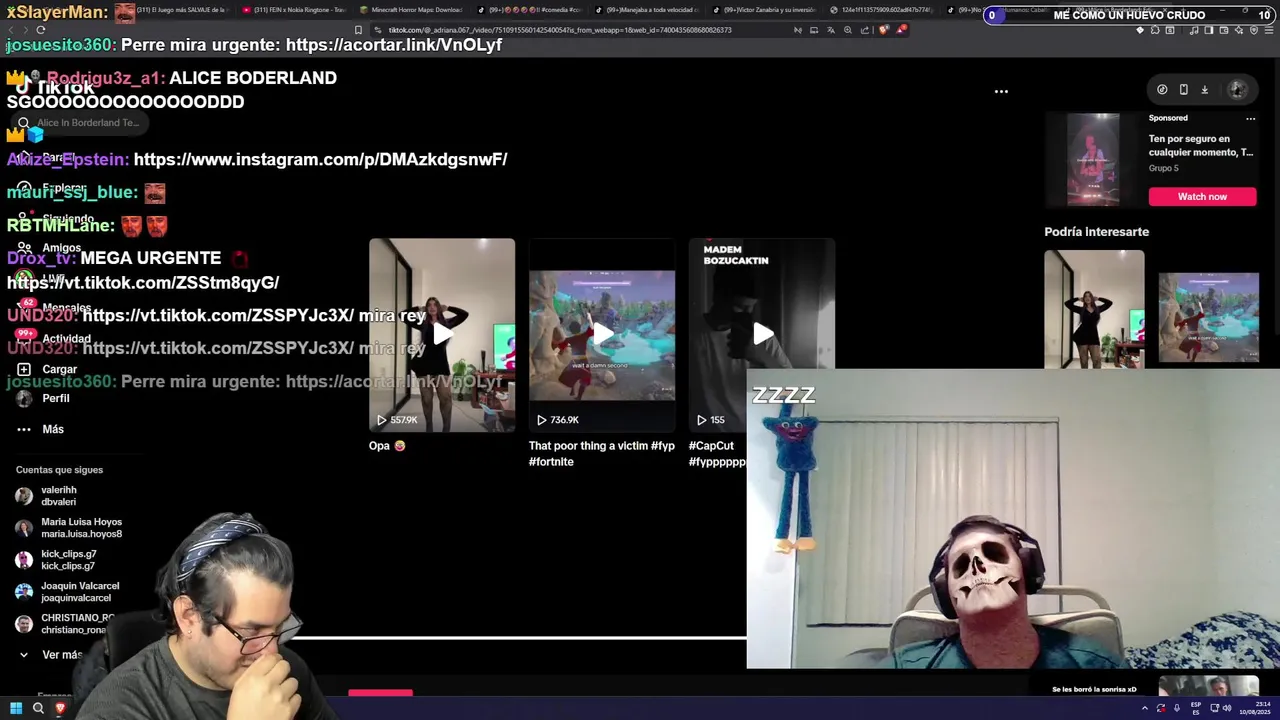The image size is (1280, 720).
Task: Click the 'Opa' video caption
Action: (x=387, y=446)
